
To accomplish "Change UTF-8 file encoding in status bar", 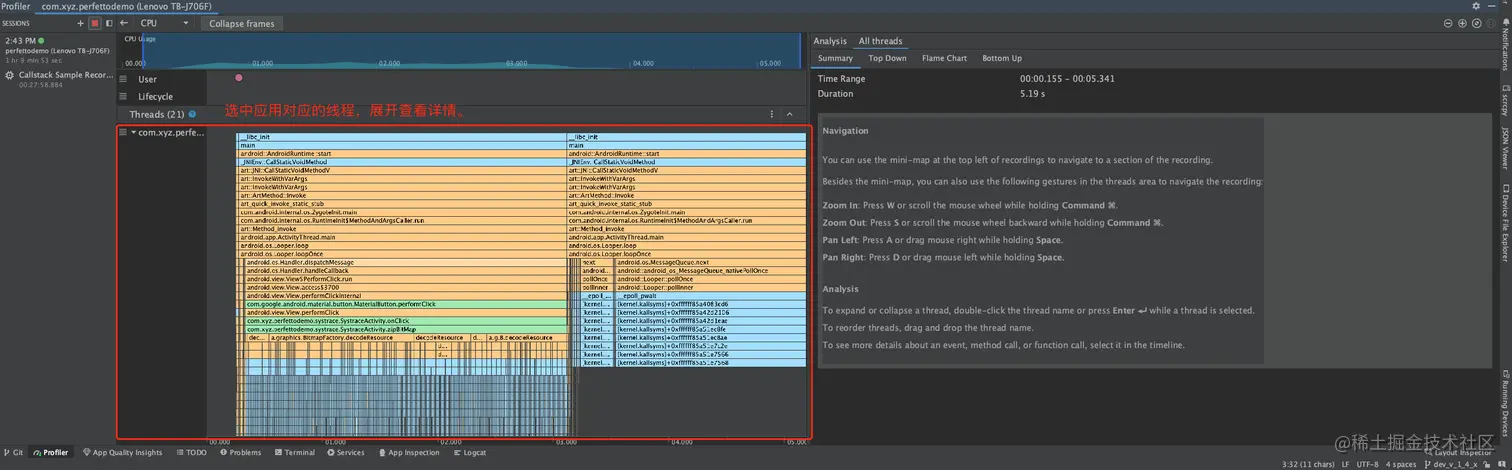I will 1370,465.
